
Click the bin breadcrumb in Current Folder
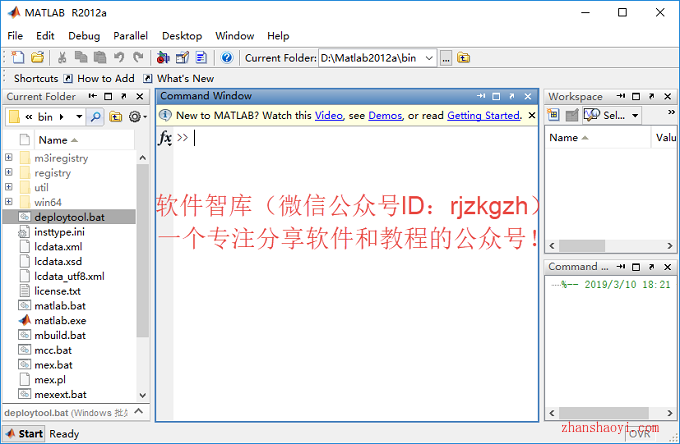coord(45,117)
